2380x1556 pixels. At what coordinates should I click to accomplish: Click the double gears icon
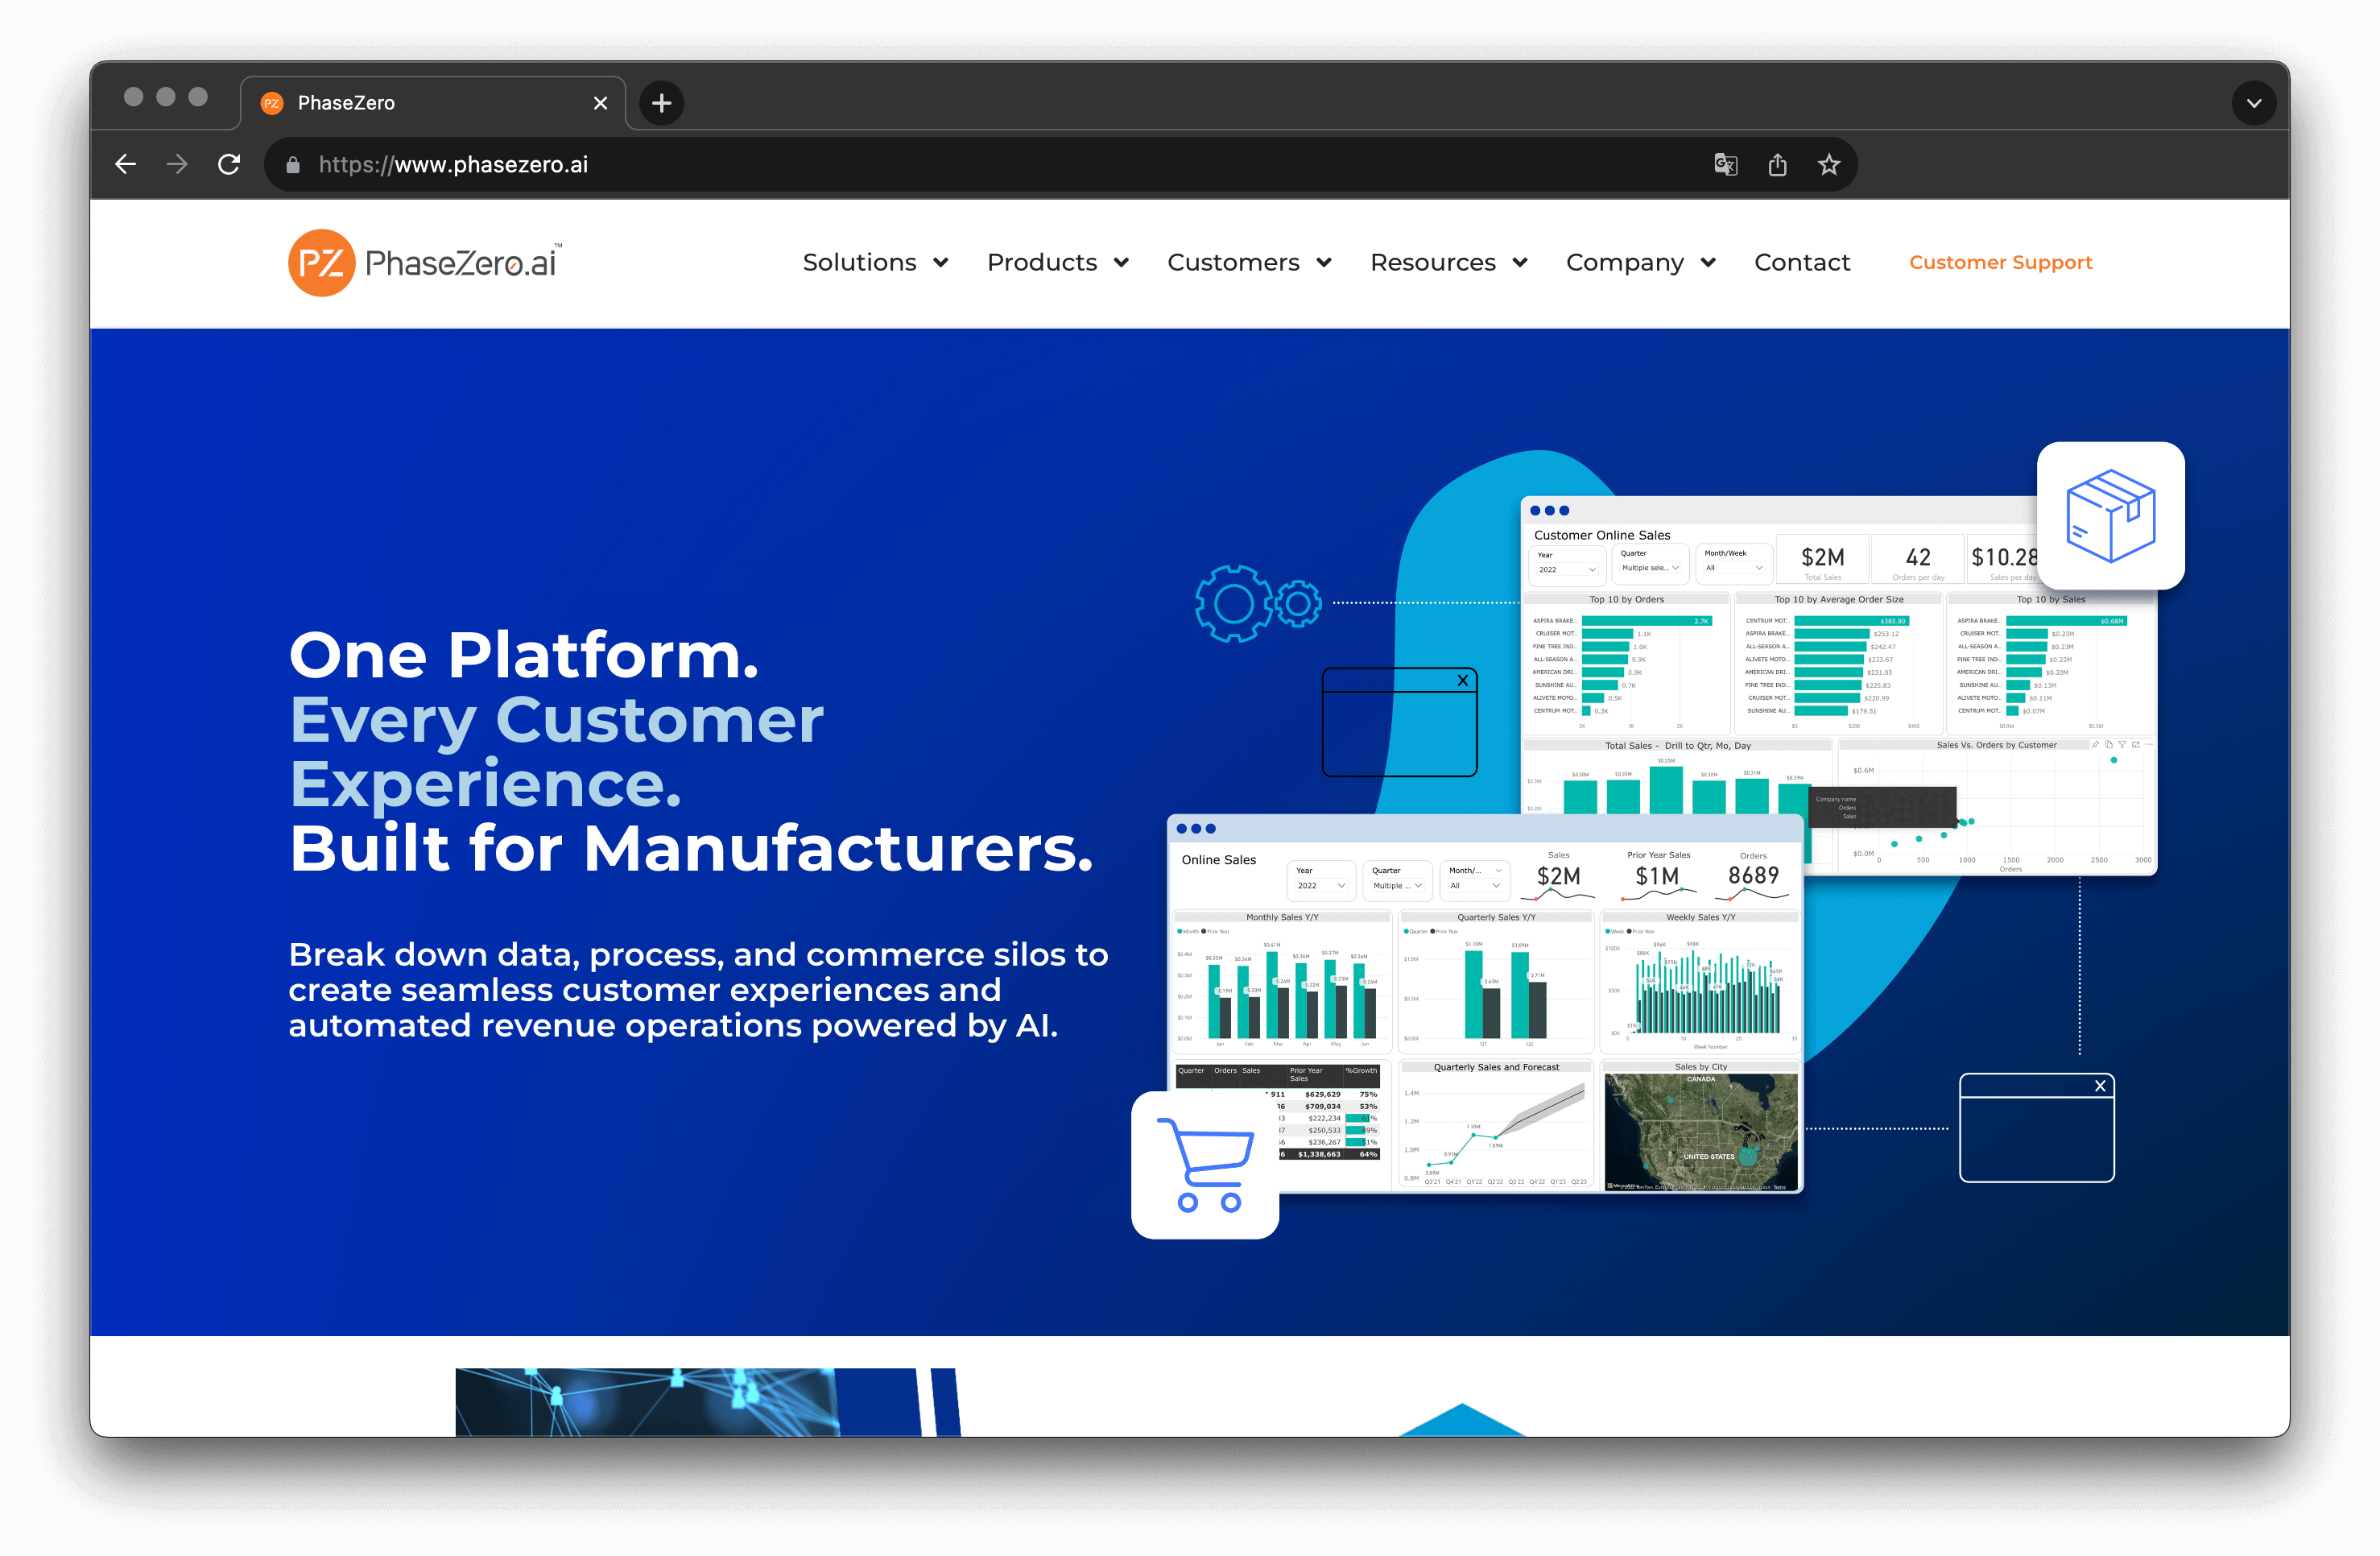point(1258,603)
